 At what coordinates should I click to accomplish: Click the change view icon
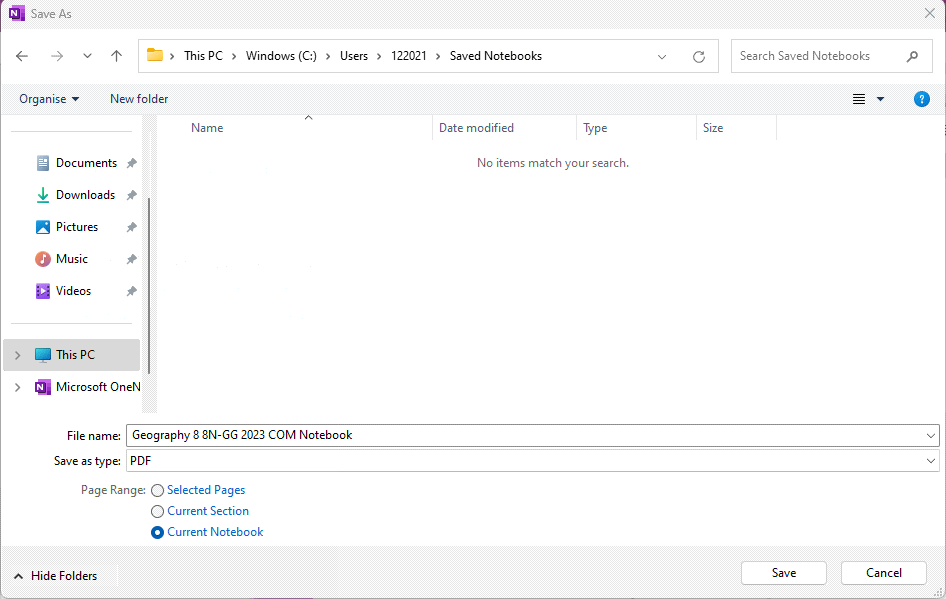coord(859,99)
